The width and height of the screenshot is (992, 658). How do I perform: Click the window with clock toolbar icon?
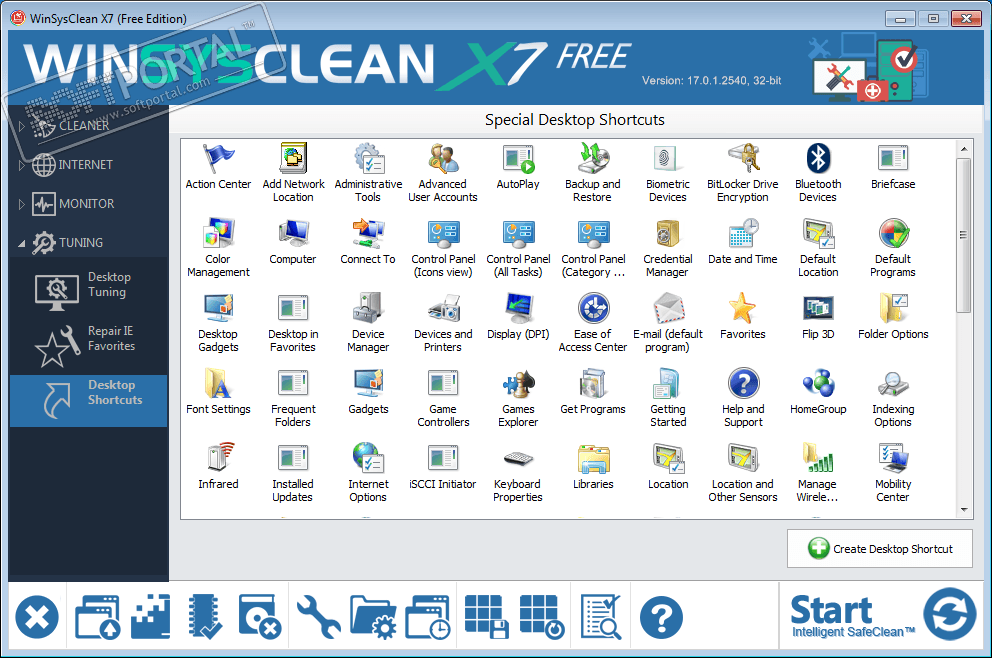tap(428, 617)
